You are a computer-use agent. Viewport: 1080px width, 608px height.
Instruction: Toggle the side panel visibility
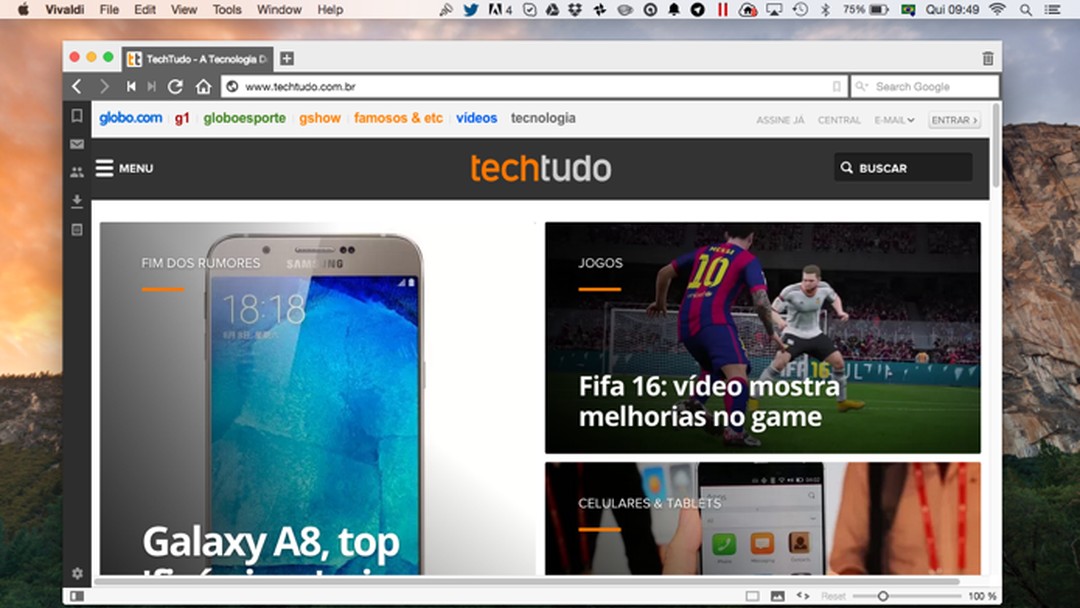click(x=751, y=597)
